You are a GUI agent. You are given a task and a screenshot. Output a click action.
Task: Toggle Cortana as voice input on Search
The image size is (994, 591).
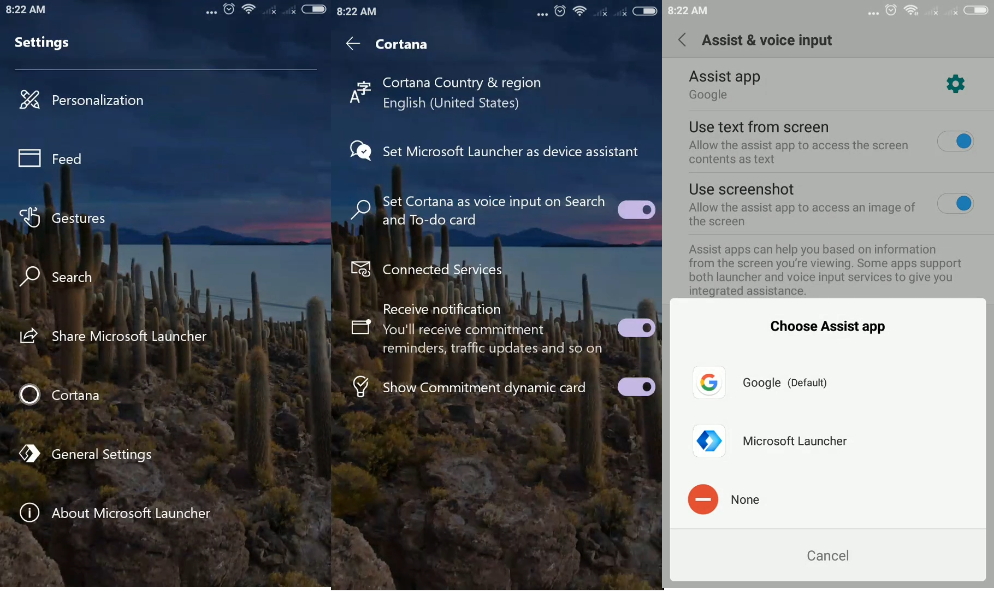(636, 210)
